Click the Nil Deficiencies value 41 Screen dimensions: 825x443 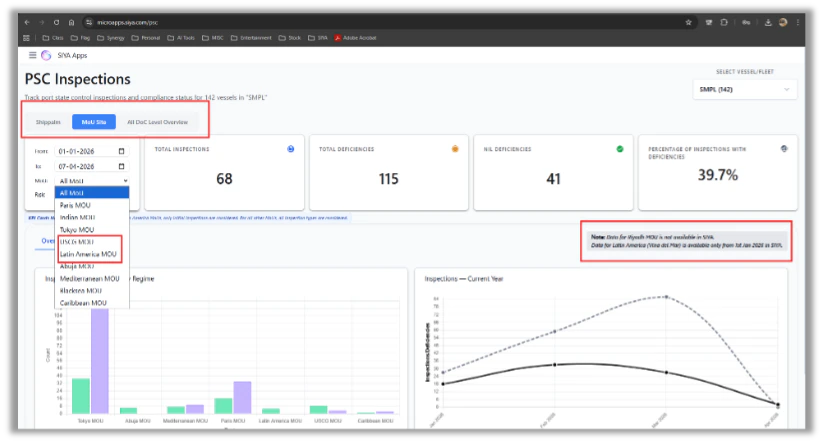point(554,179)
